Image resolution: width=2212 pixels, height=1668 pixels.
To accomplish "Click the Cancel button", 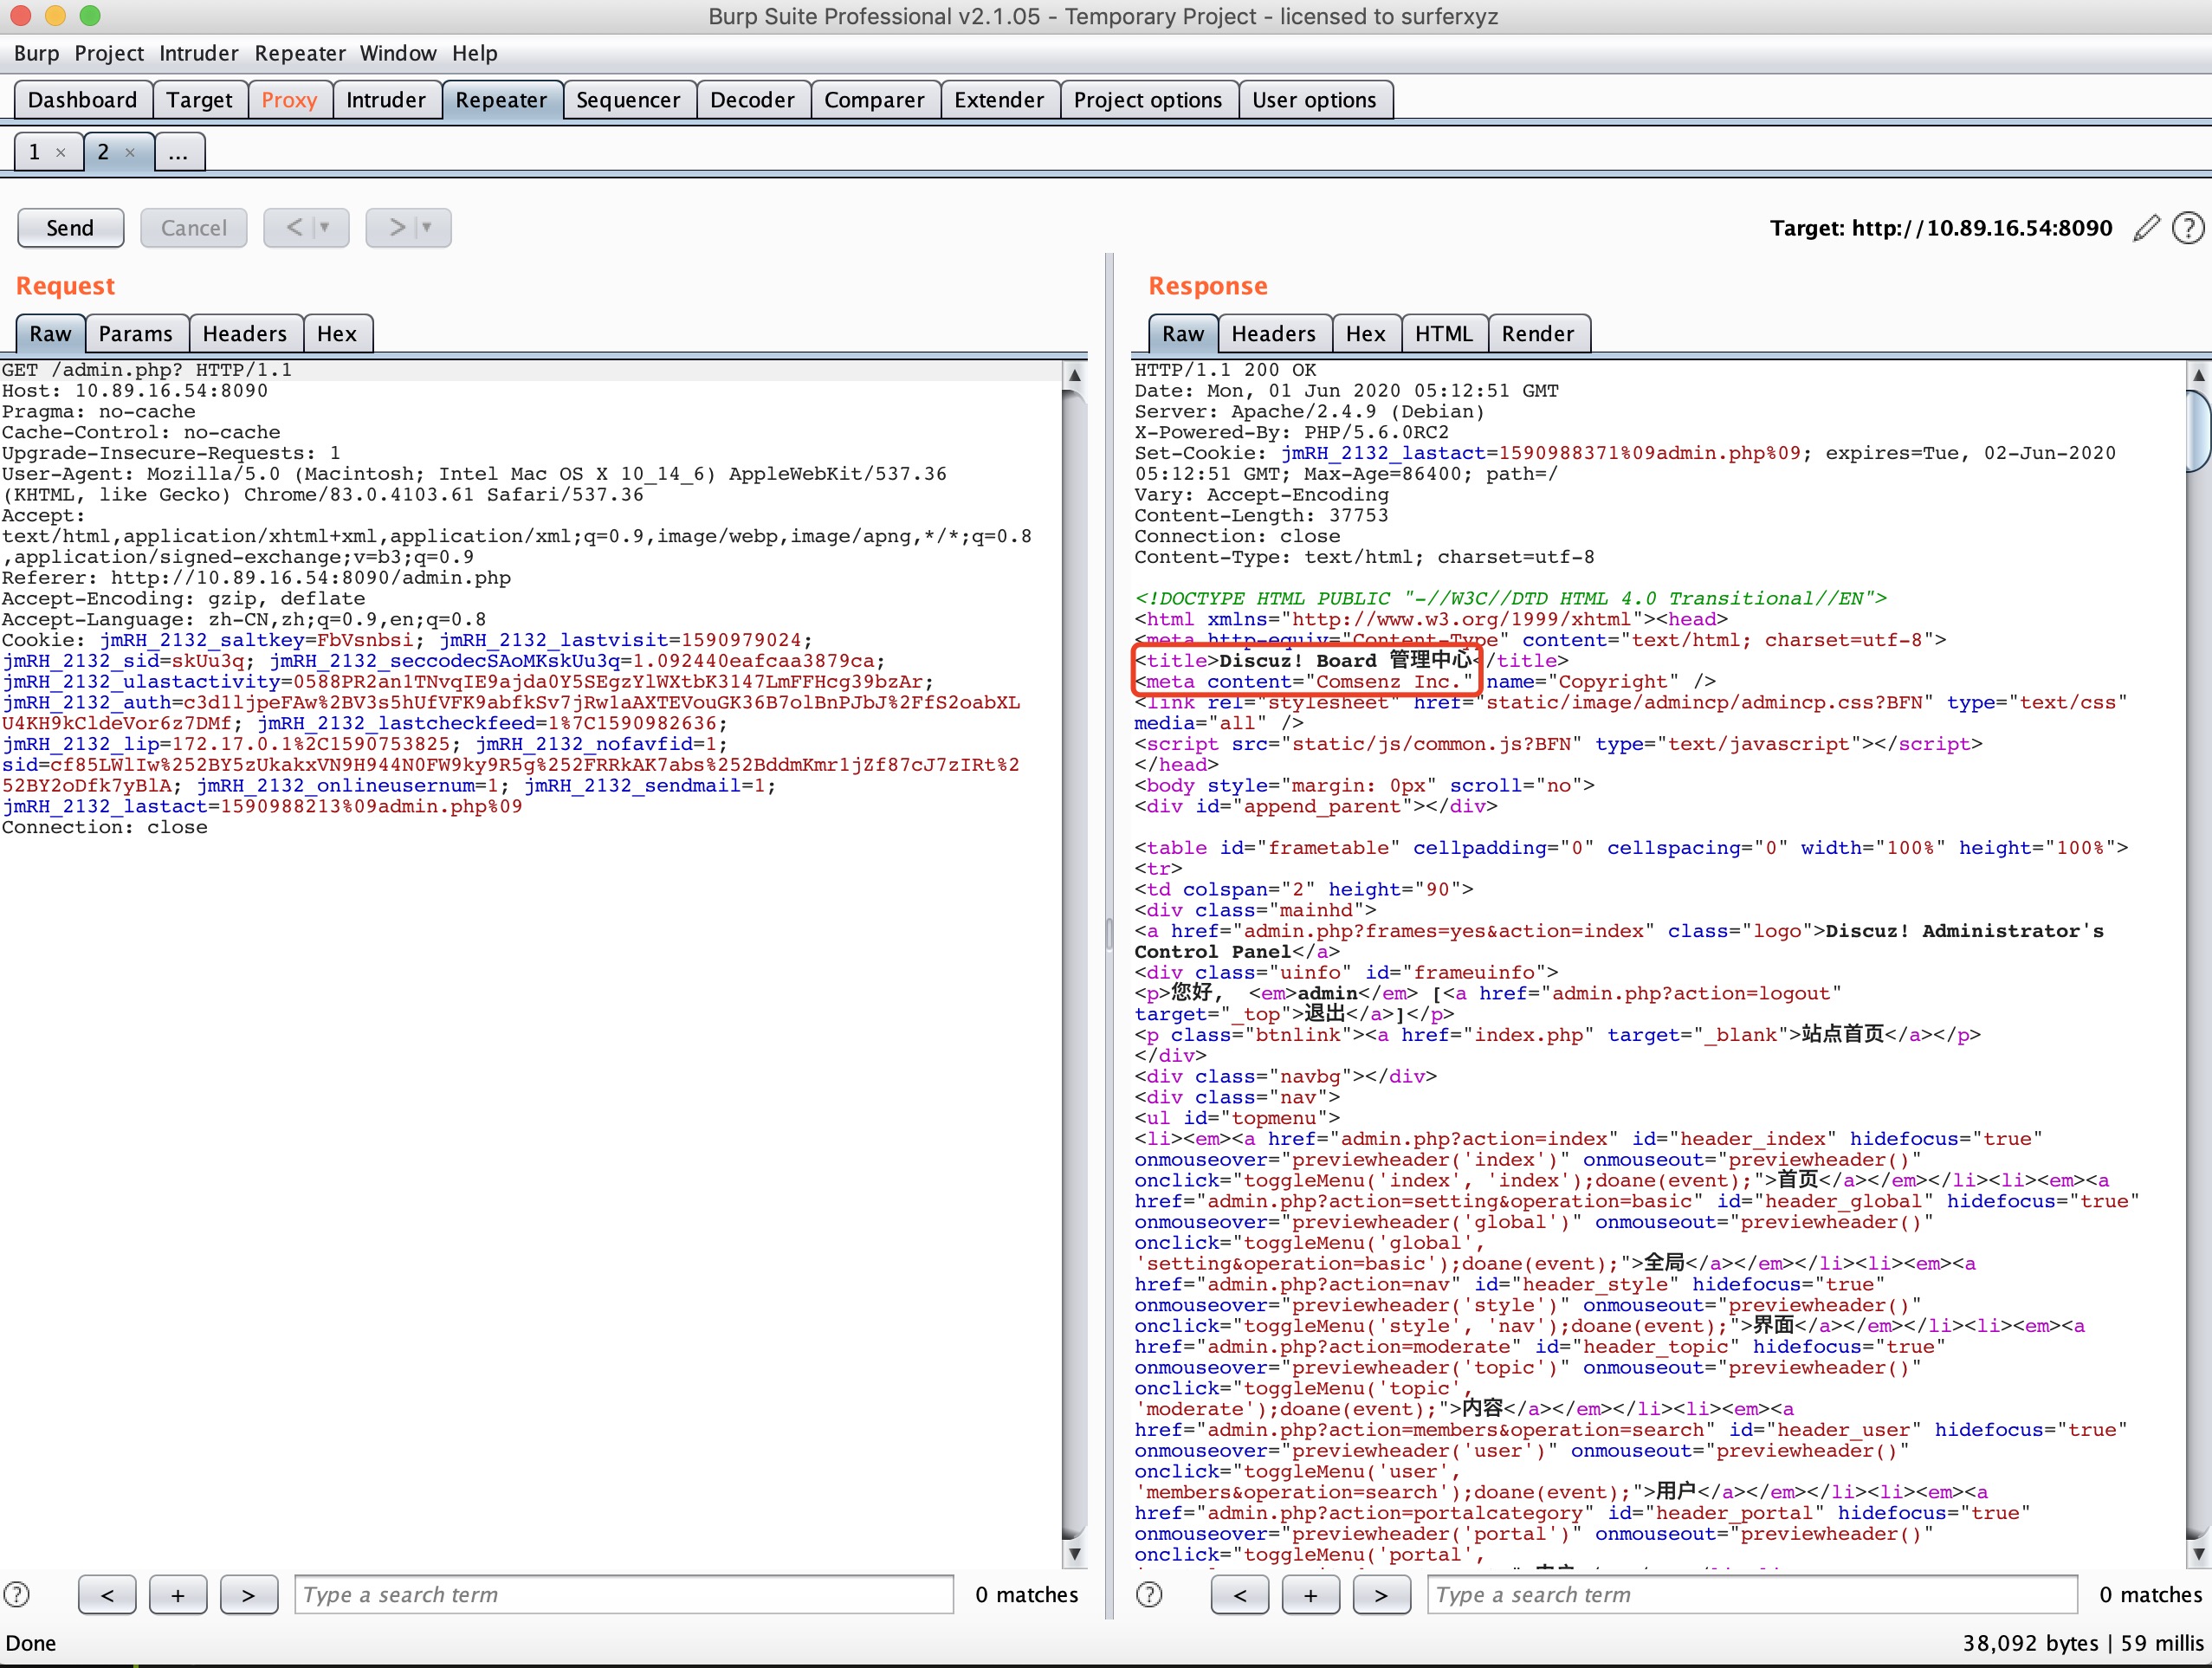I will pyautogui.click(x=193, y=228).
